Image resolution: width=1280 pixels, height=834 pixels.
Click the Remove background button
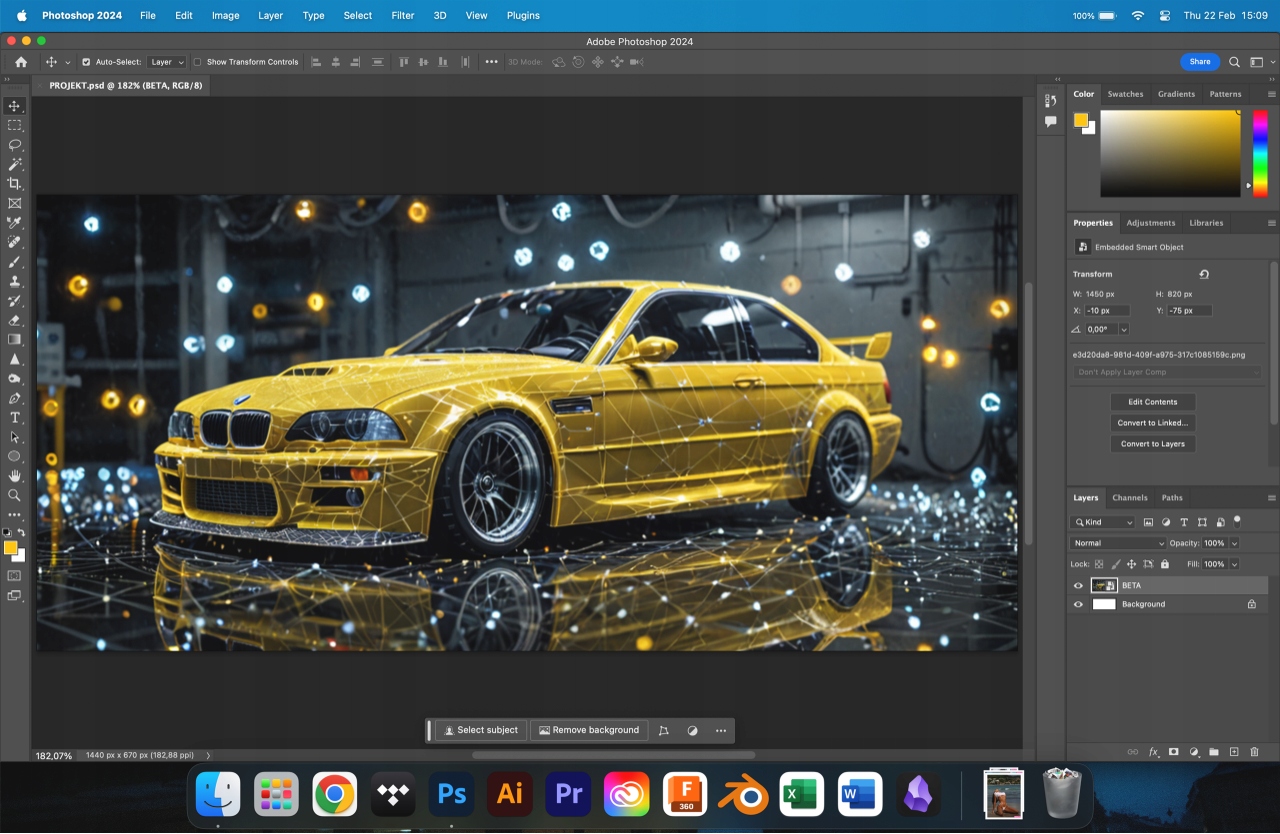tap(588, 730)
